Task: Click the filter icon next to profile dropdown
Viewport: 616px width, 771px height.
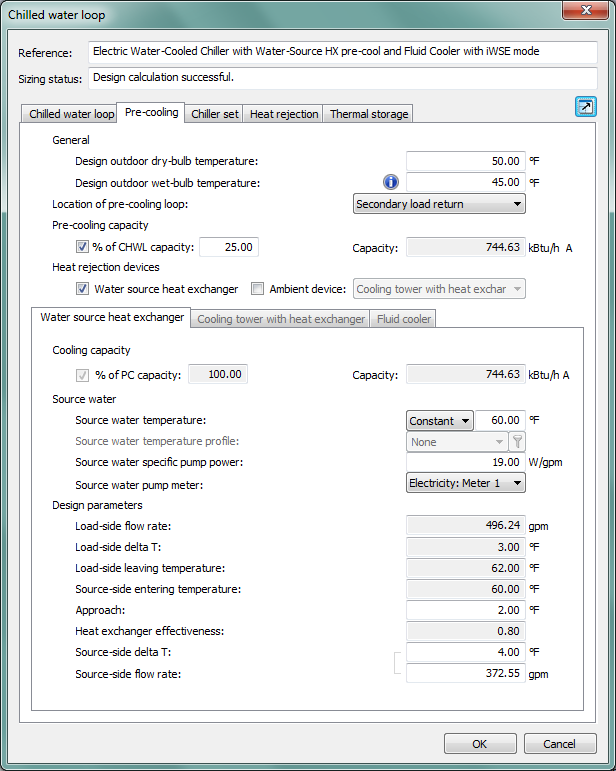Action: point(517,442)
